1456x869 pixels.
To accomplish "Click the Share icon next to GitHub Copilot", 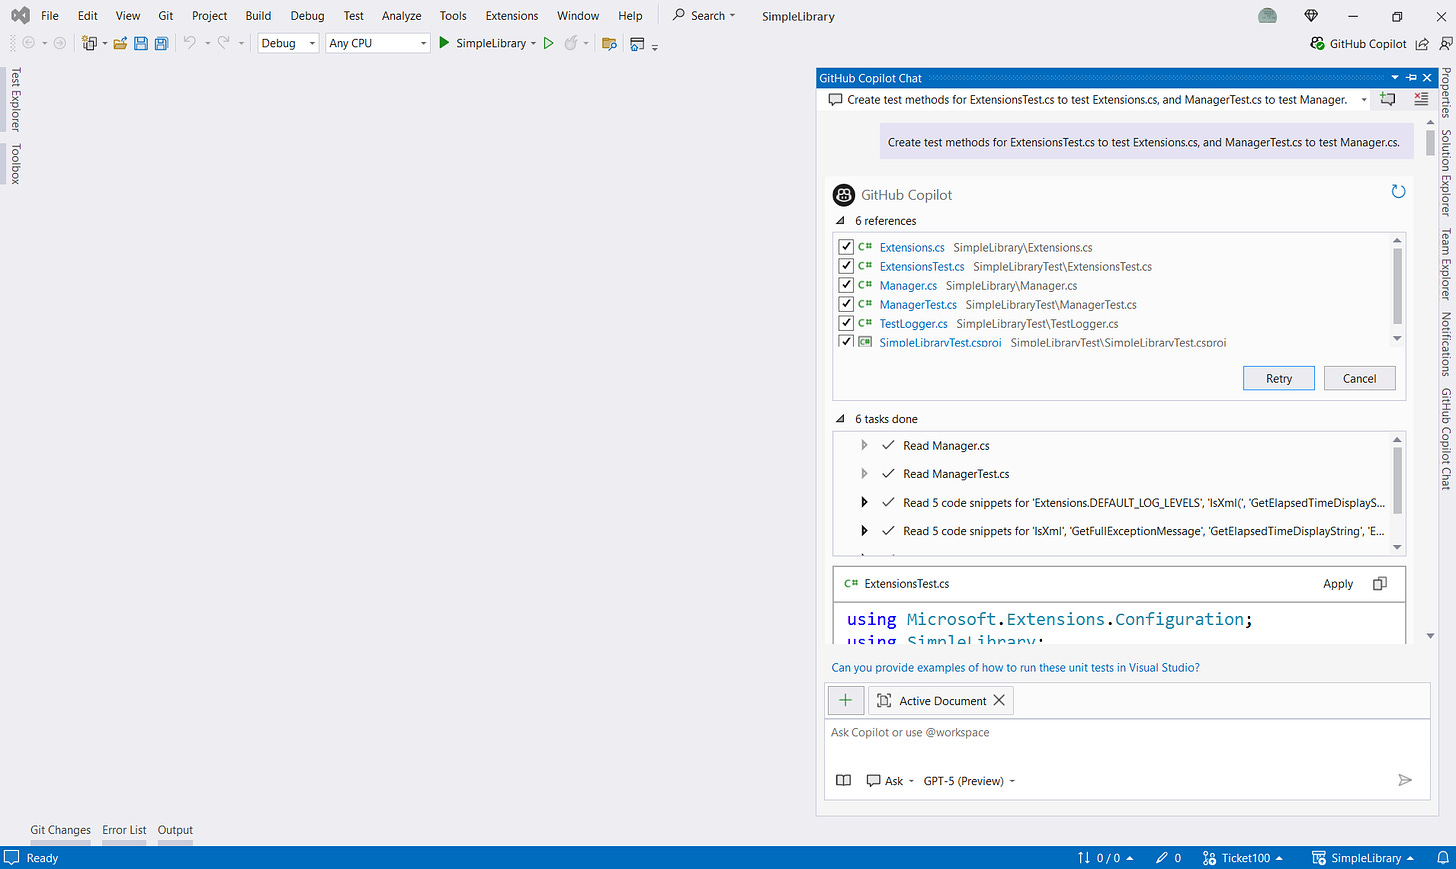I will click(1422, 43).
